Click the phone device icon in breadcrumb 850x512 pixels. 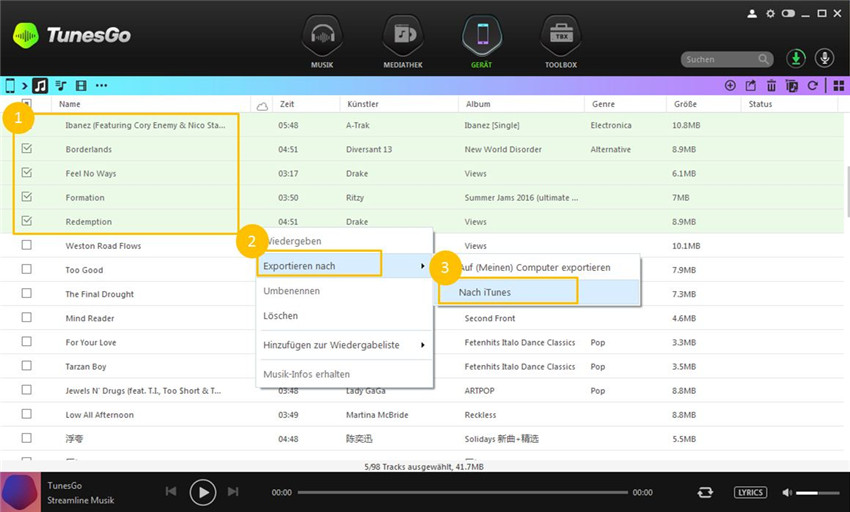(x=10, y=85)
